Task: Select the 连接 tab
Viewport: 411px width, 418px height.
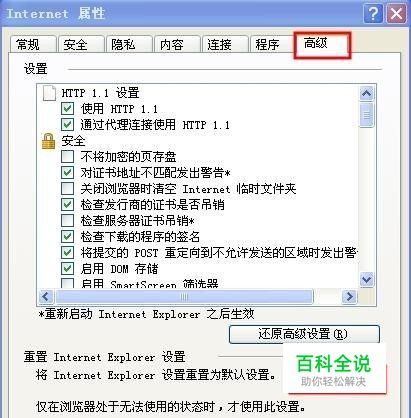Action: click(225, 44)
